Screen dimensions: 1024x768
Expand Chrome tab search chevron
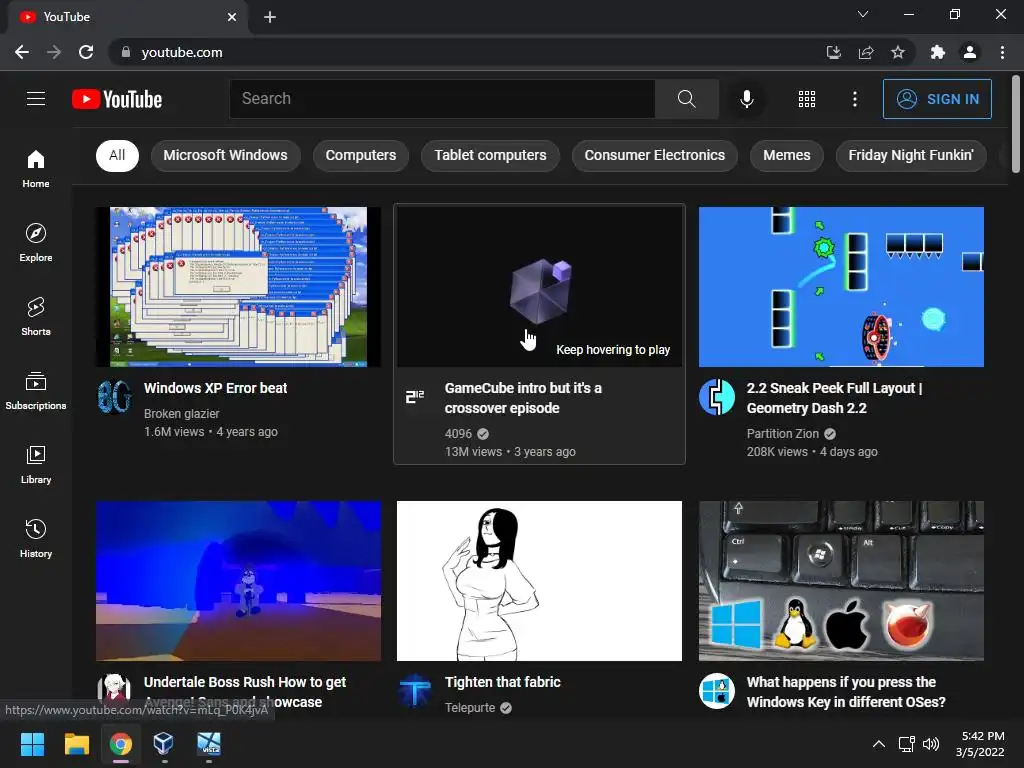tap(863, 14)
